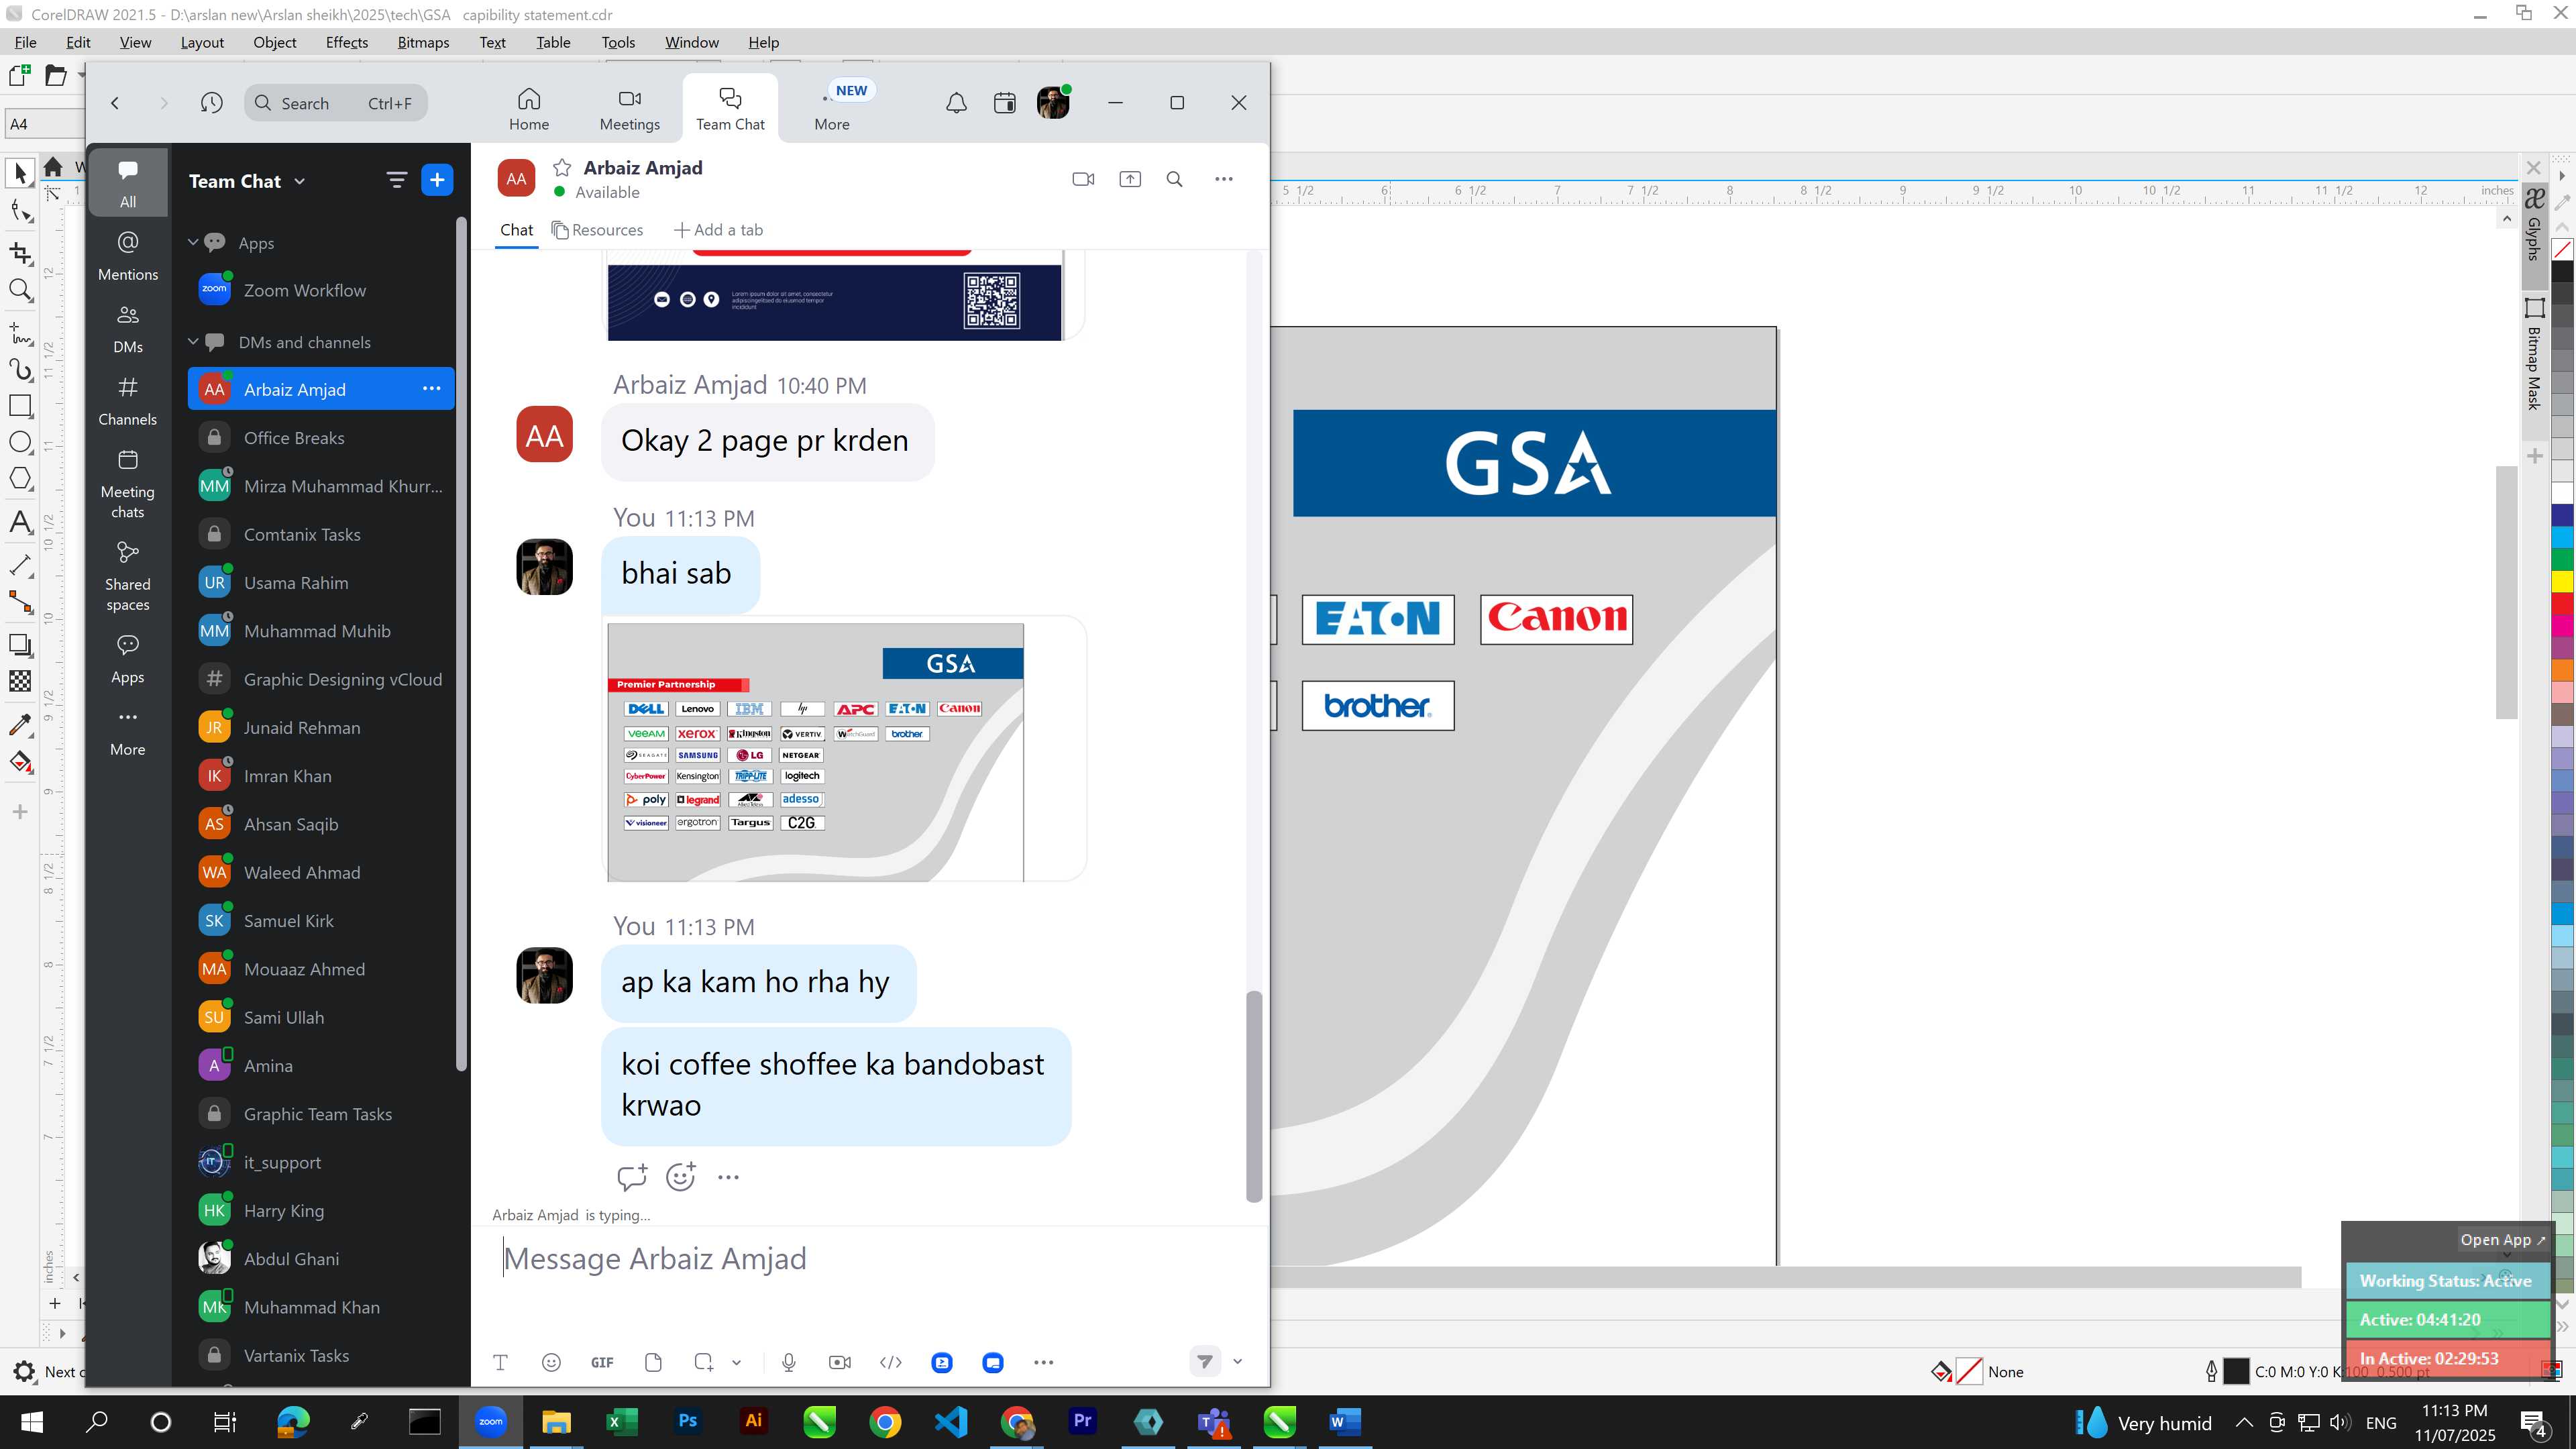Open the CorelDRAW Object menu

274,42
